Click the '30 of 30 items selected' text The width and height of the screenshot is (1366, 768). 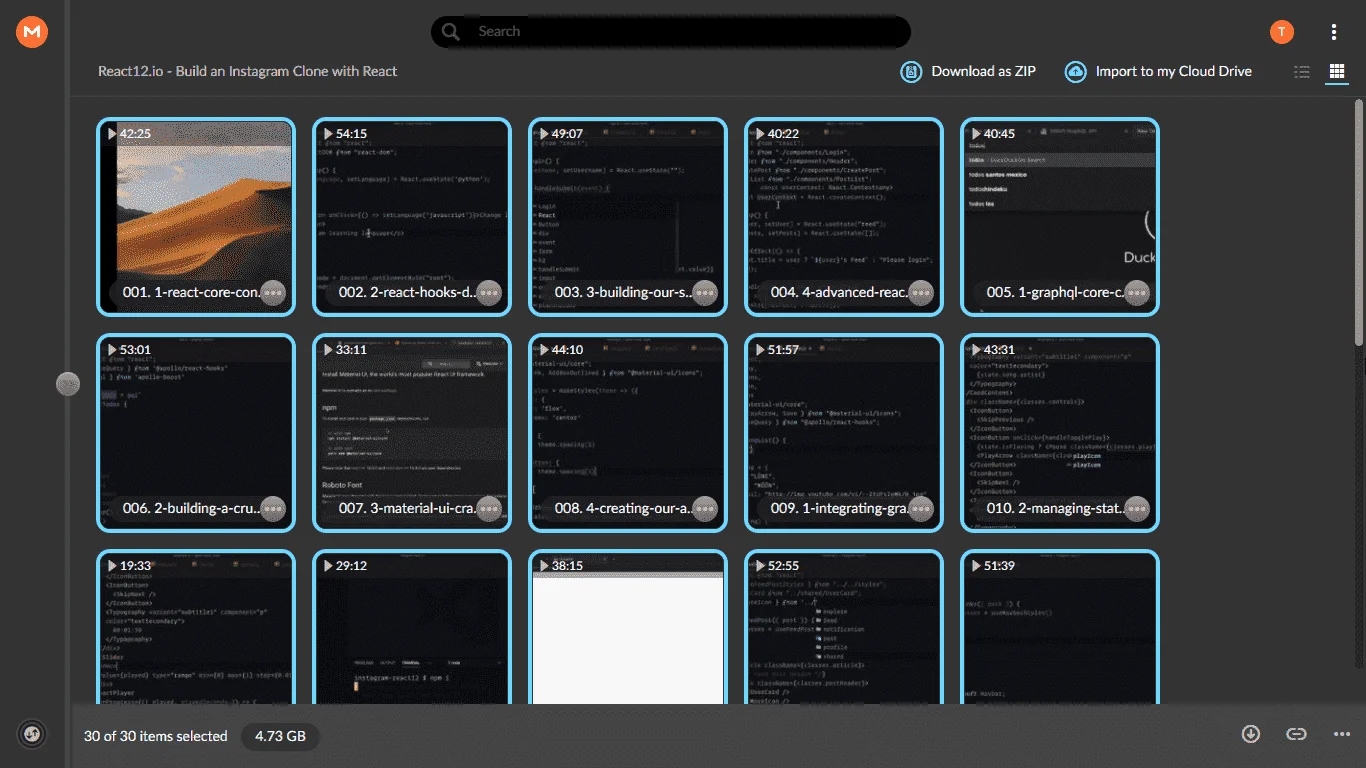156,736
